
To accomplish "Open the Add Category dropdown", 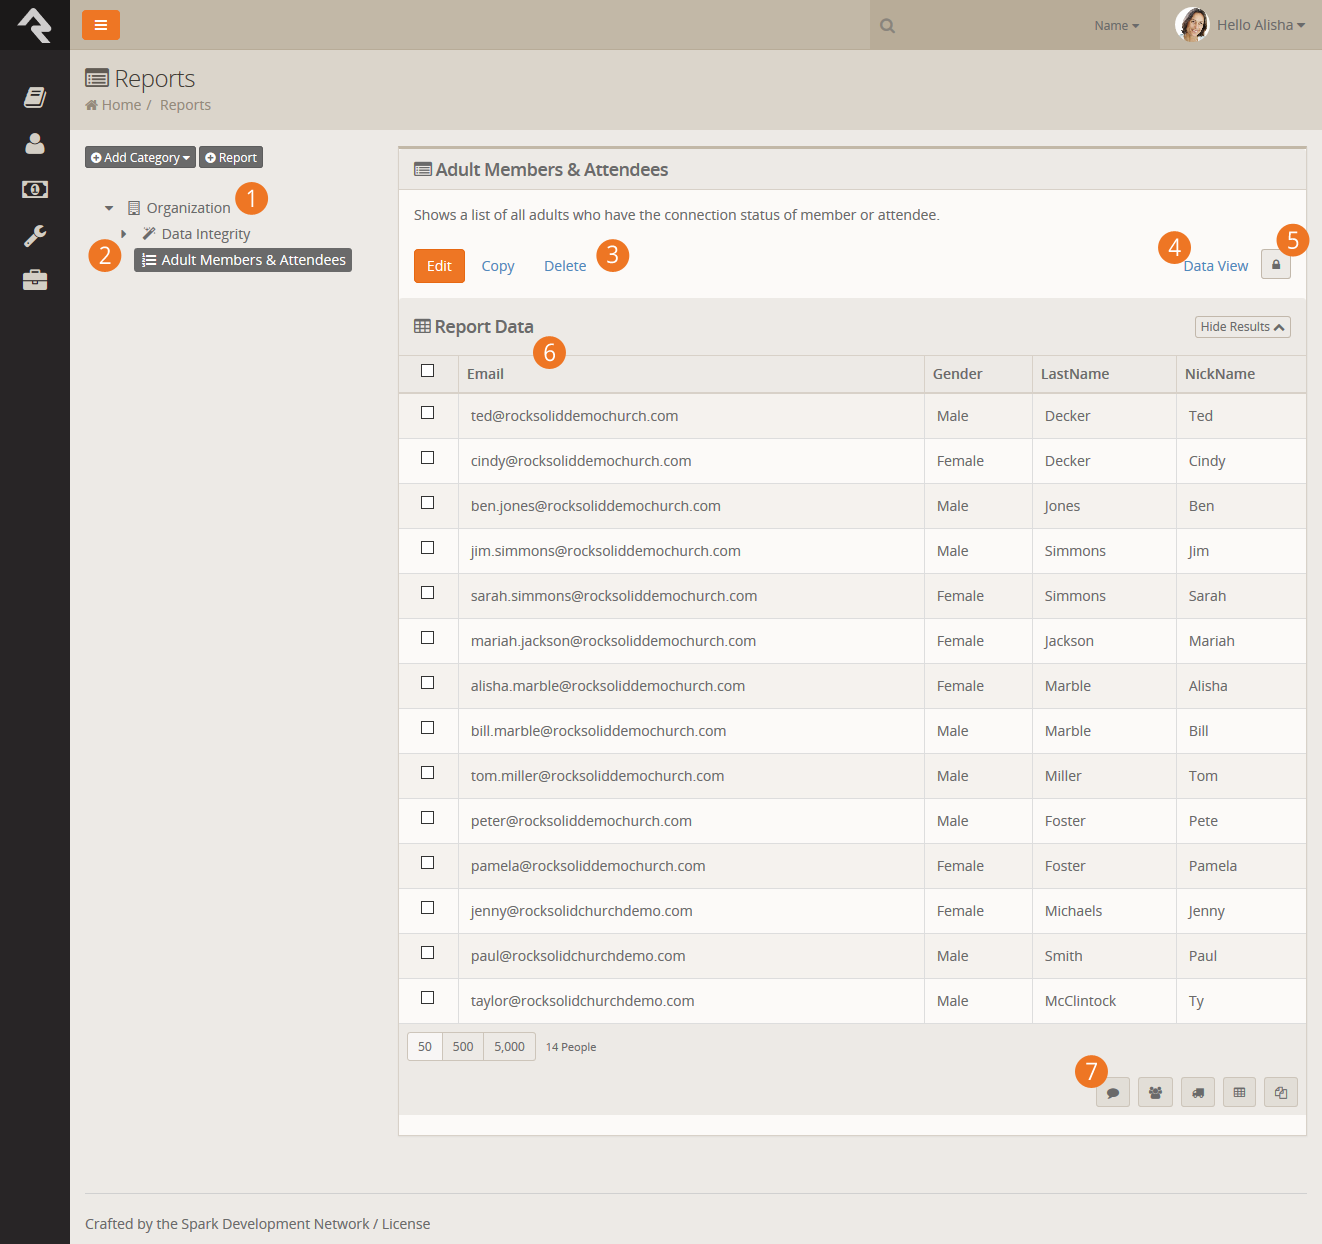I will tap(140, 157).
